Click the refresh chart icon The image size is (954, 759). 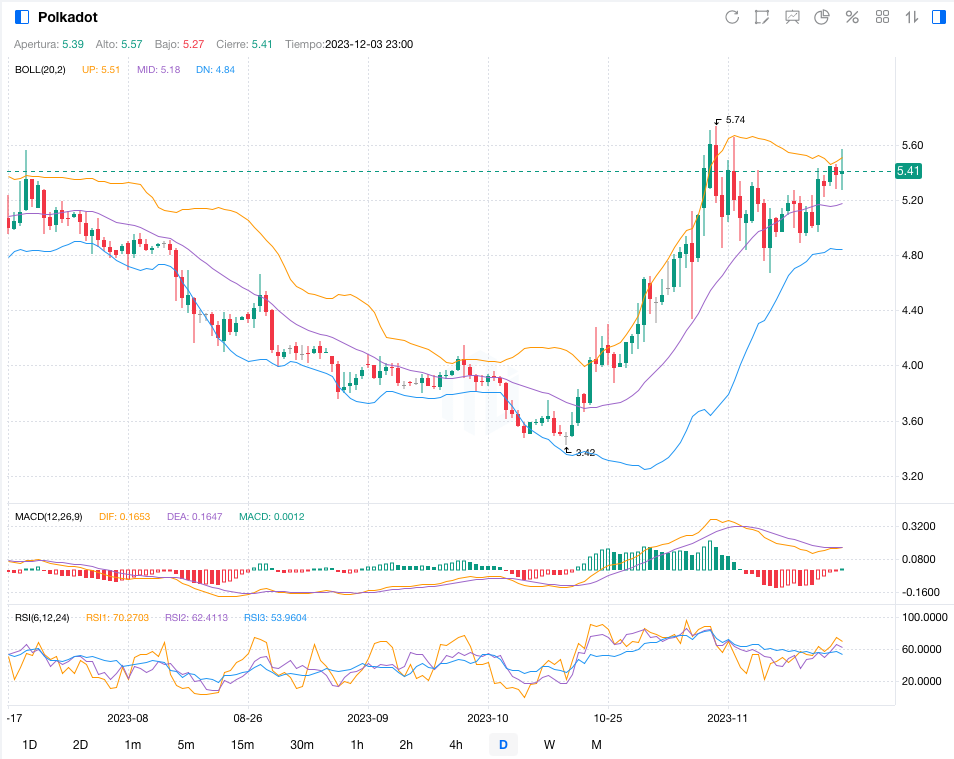[732, 17]
